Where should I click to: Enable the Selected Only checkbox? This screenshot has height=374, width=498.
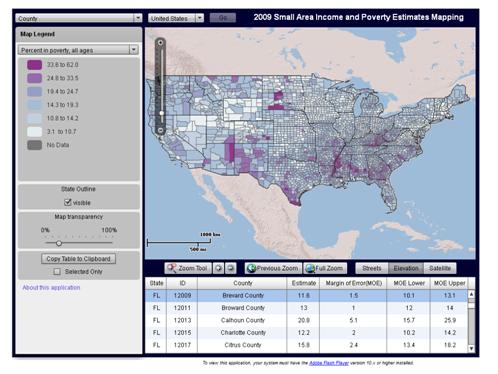(x=57, y=272)
